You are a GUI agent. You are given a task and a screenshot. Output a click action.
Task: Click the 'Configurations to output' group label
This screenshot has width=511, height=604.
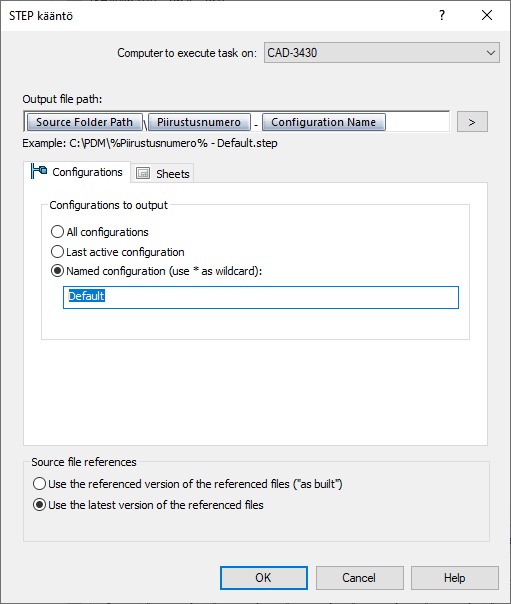[x=109, y=205]
